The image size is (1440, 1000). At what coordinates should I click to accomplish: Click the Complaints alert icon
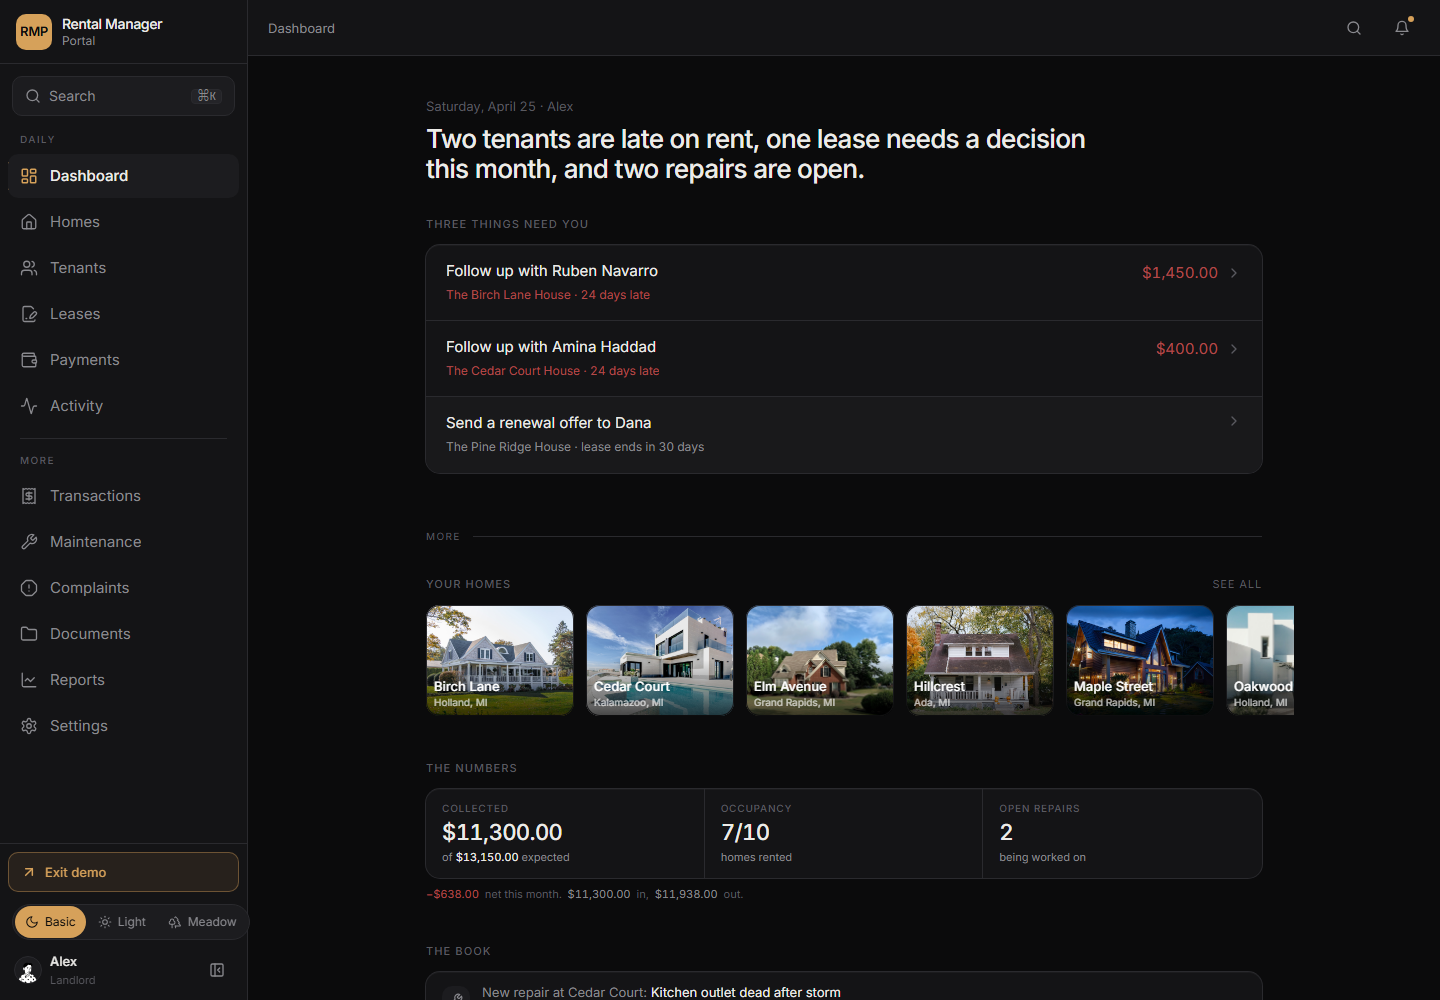pos(29,588)
